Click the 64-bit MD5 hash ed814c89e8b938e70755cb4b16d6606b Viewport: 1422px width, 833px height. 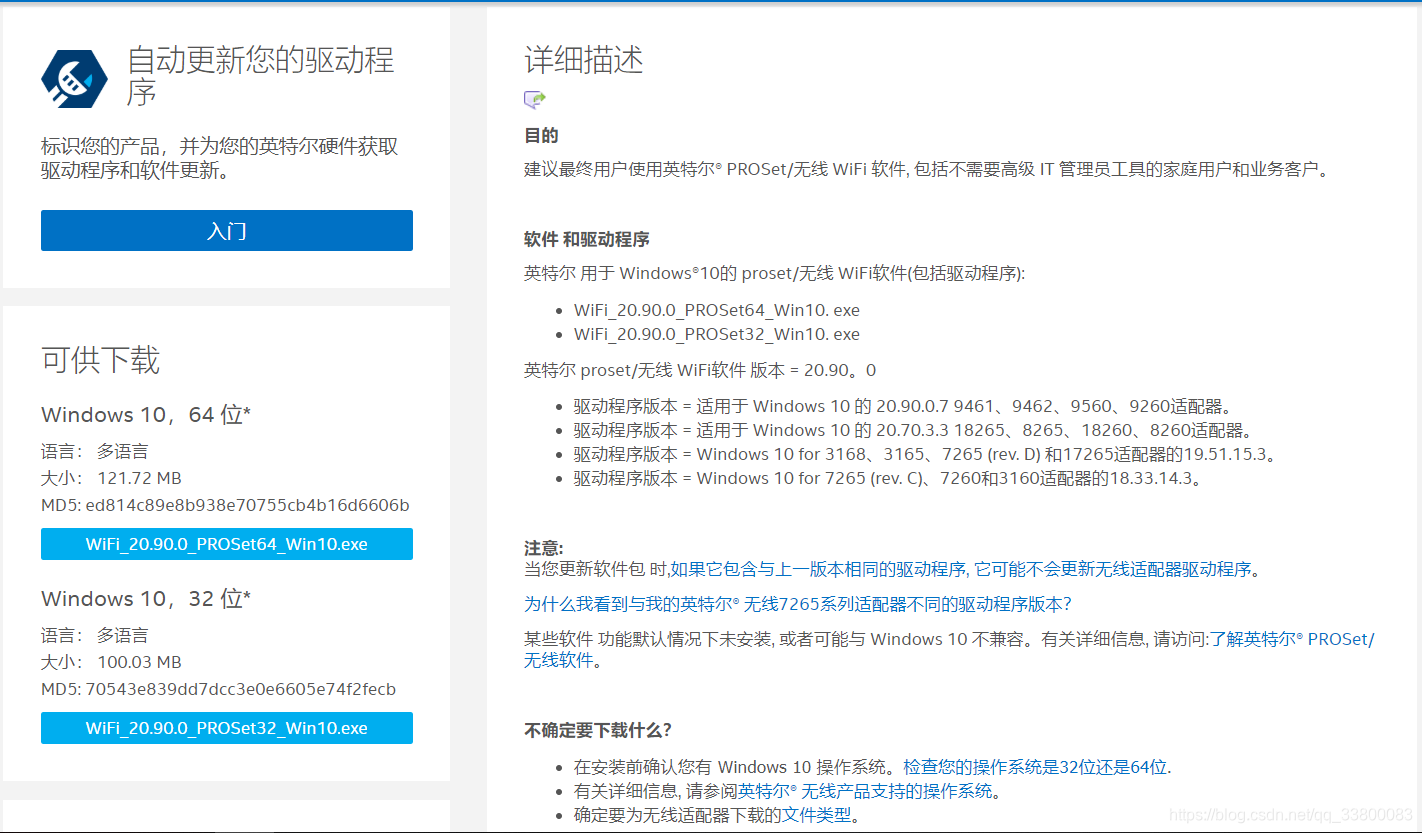247,505
